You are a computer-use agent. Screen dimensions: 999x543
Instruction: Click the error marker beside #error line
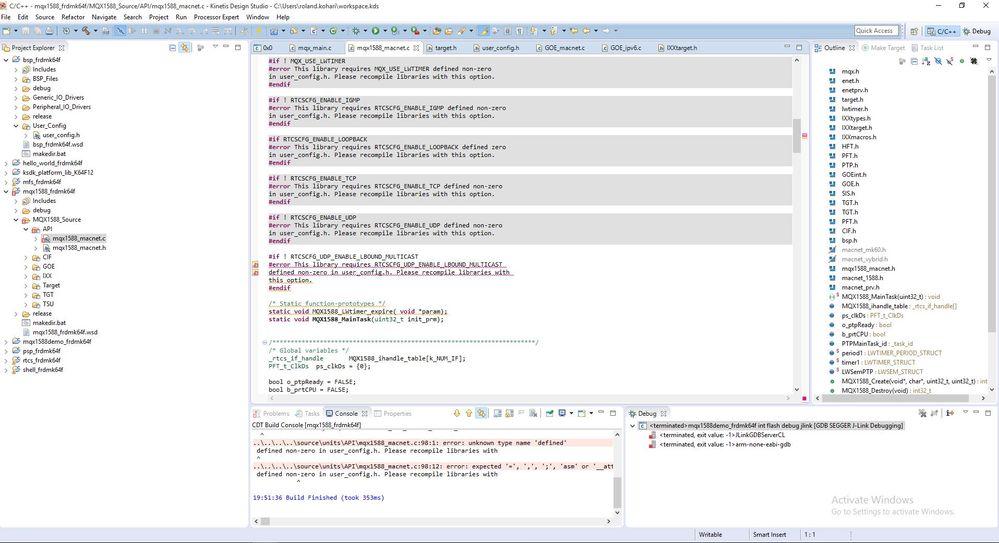point(255,264)
